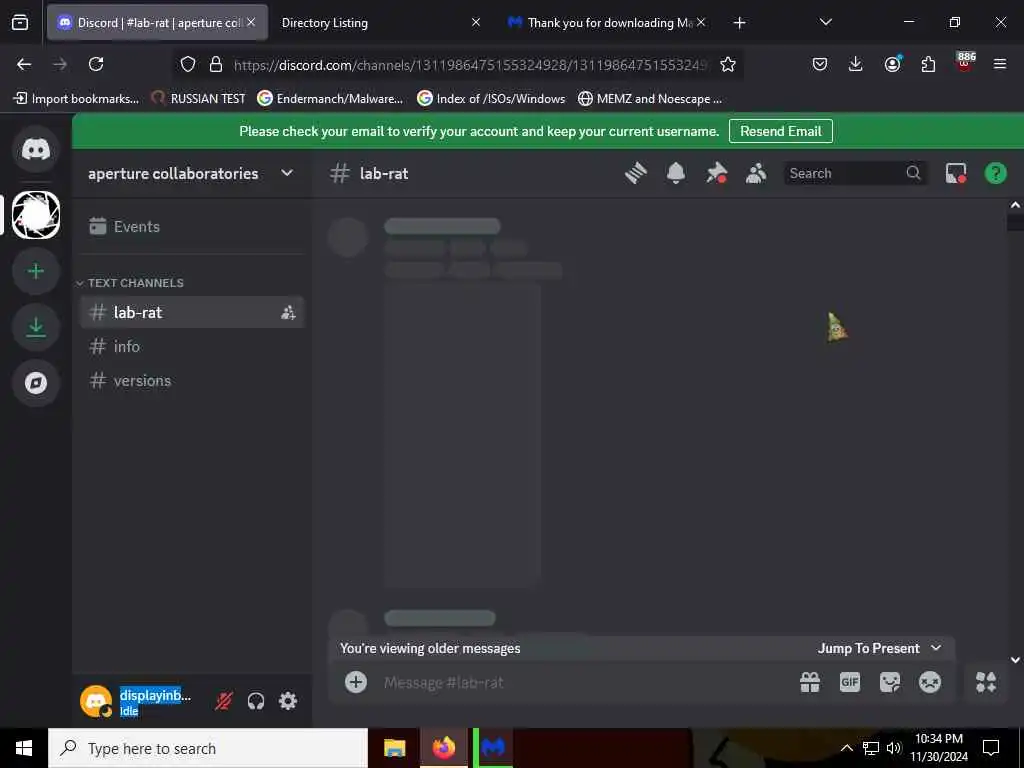Open Download Apps icon in server sidebar

point(36,327)
